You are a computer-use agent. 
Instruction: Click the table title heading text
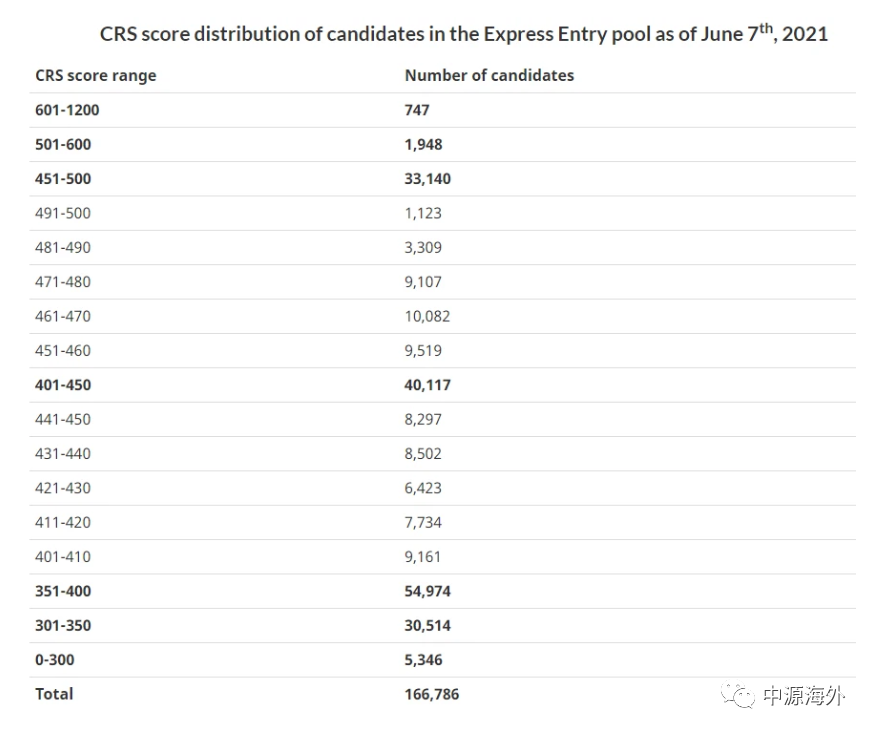pos(464,33)
